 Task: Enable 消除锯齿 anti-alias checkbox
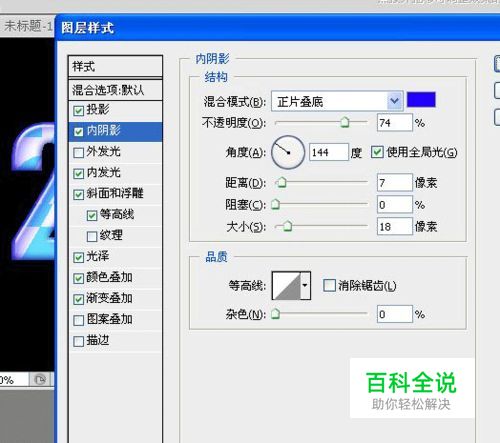point(329,285)
